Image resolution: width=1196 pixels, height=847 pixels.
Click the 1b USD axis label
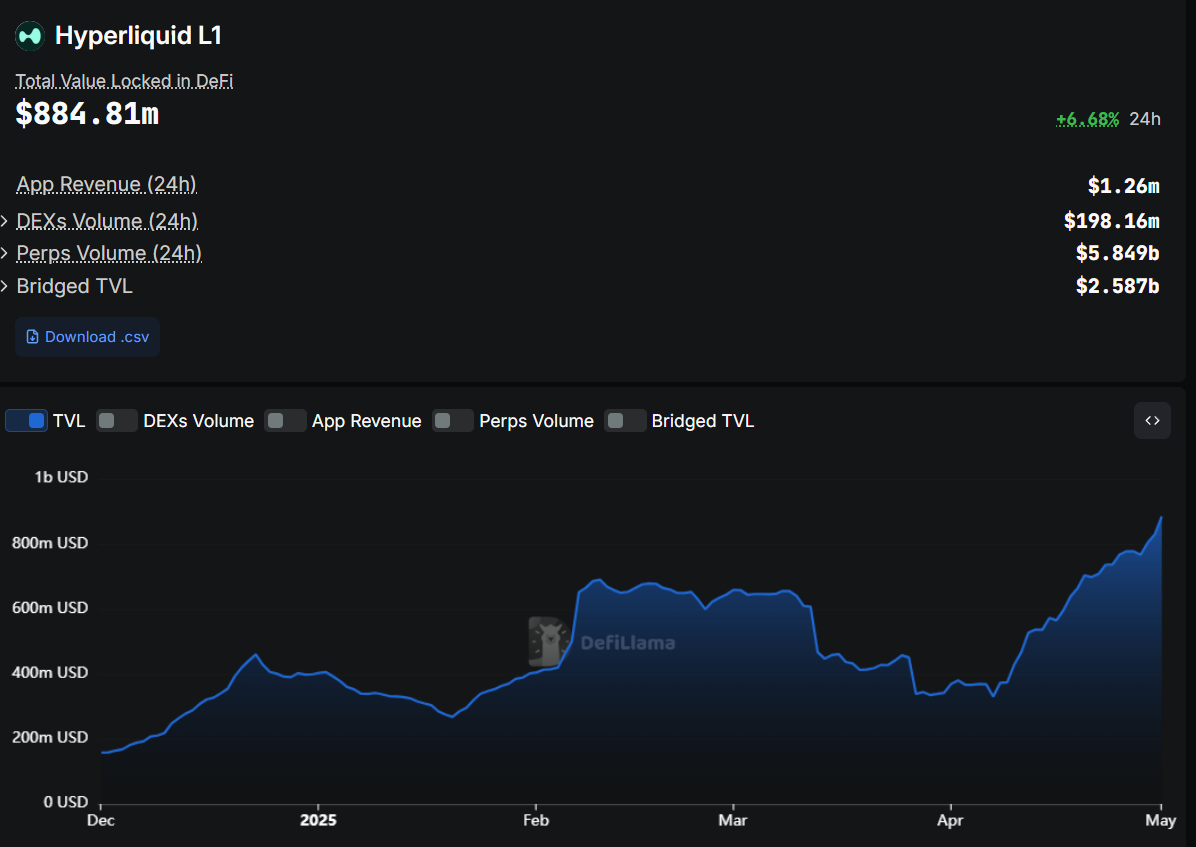61,477
